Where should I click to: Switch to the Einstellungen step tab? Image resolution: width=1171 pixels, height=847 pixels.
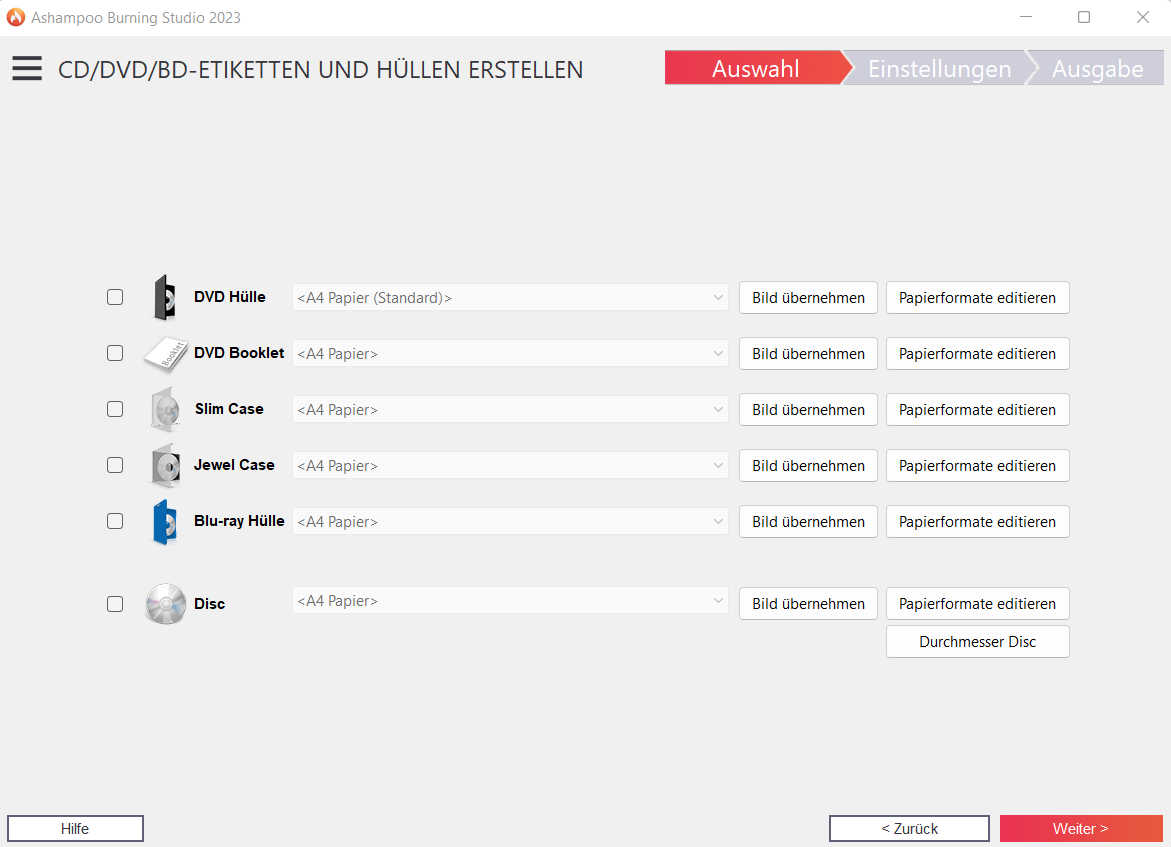pos(938,69)
